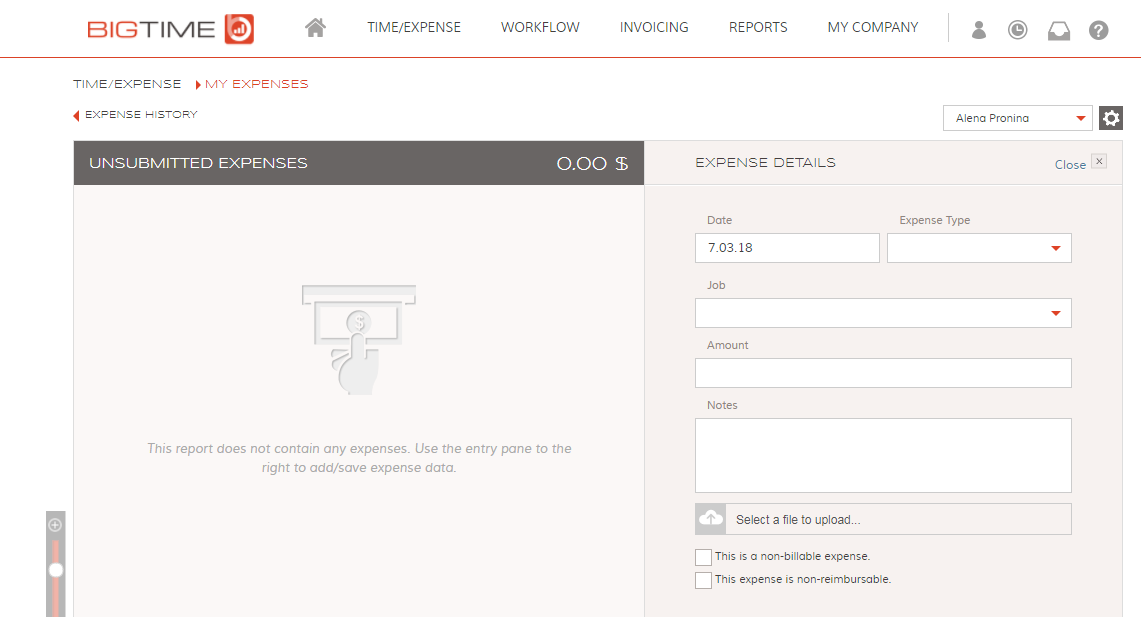Screen dimensions: 1141x617
Task: Click TIME/EXPENSE breadcrumb
Action: coord(127,84)
